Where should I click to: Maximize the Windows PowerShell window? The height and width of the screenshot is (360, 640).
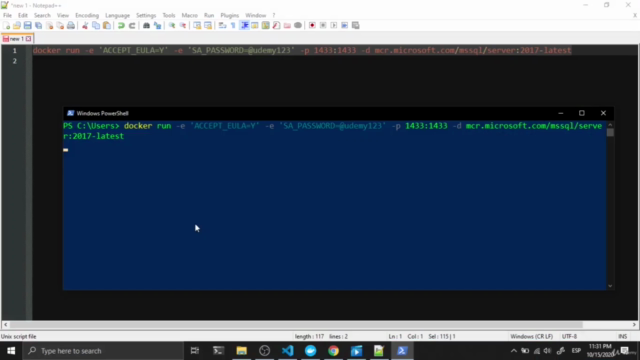[x=582, y=113]
